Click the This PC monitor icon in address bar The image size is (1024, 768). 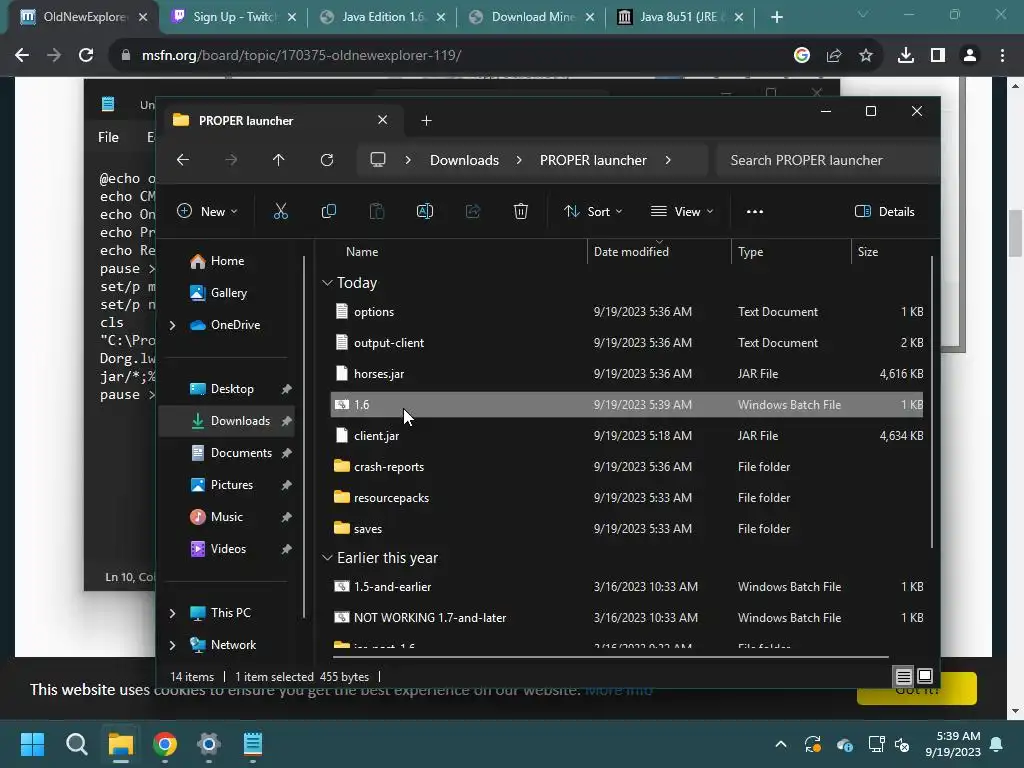[377, 160]
